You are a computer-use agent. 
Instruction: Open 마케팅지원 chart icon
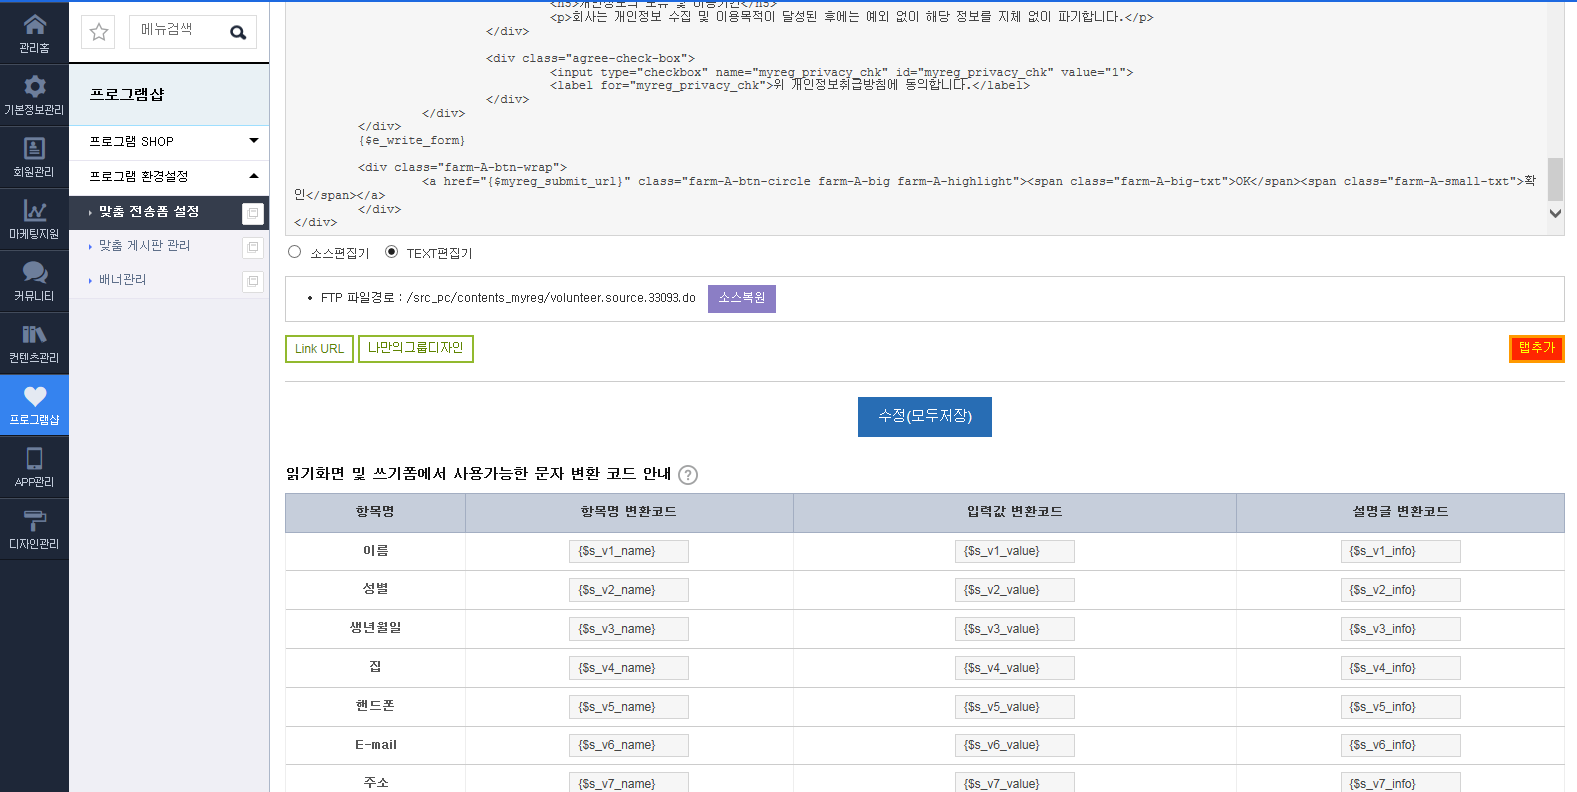pyautogui.click(x=34, y=210)
